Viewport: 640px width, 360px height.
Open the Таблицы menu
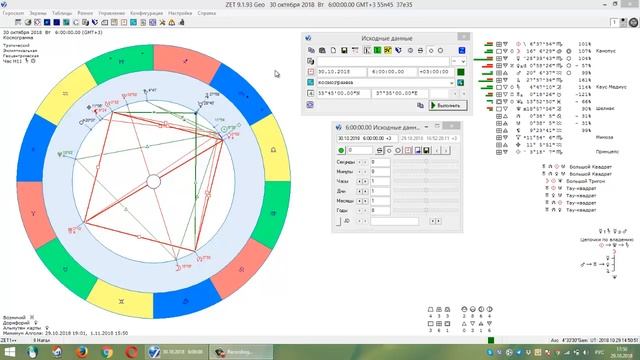[62, 13]
